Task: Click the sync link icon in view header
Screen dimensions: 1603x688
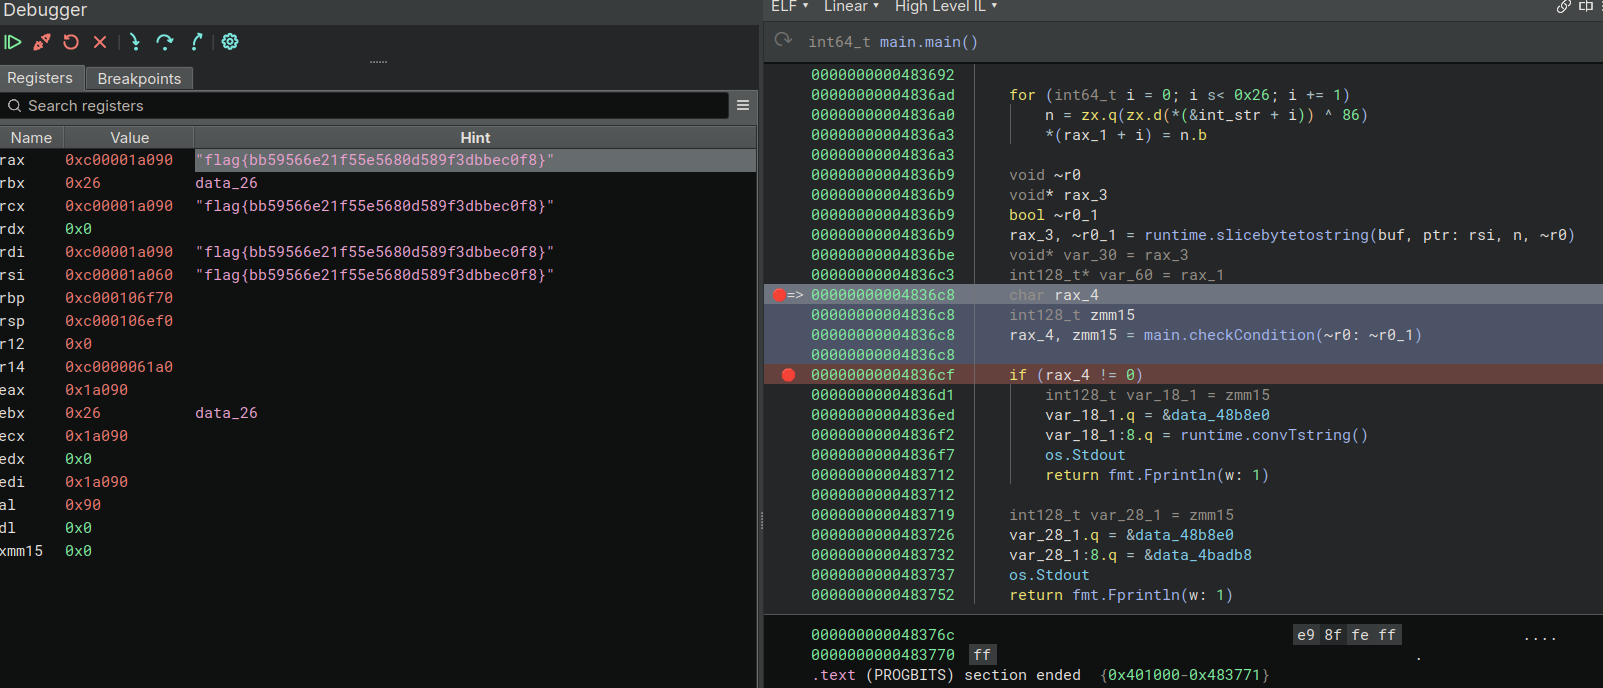Action: coord(1564,7)
